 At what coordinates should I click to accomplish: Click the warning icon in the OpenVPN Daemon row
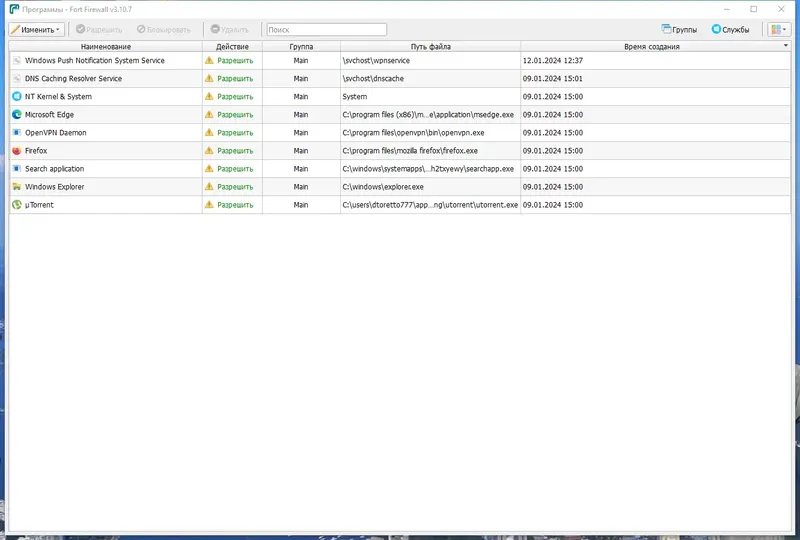click(209, 132)
